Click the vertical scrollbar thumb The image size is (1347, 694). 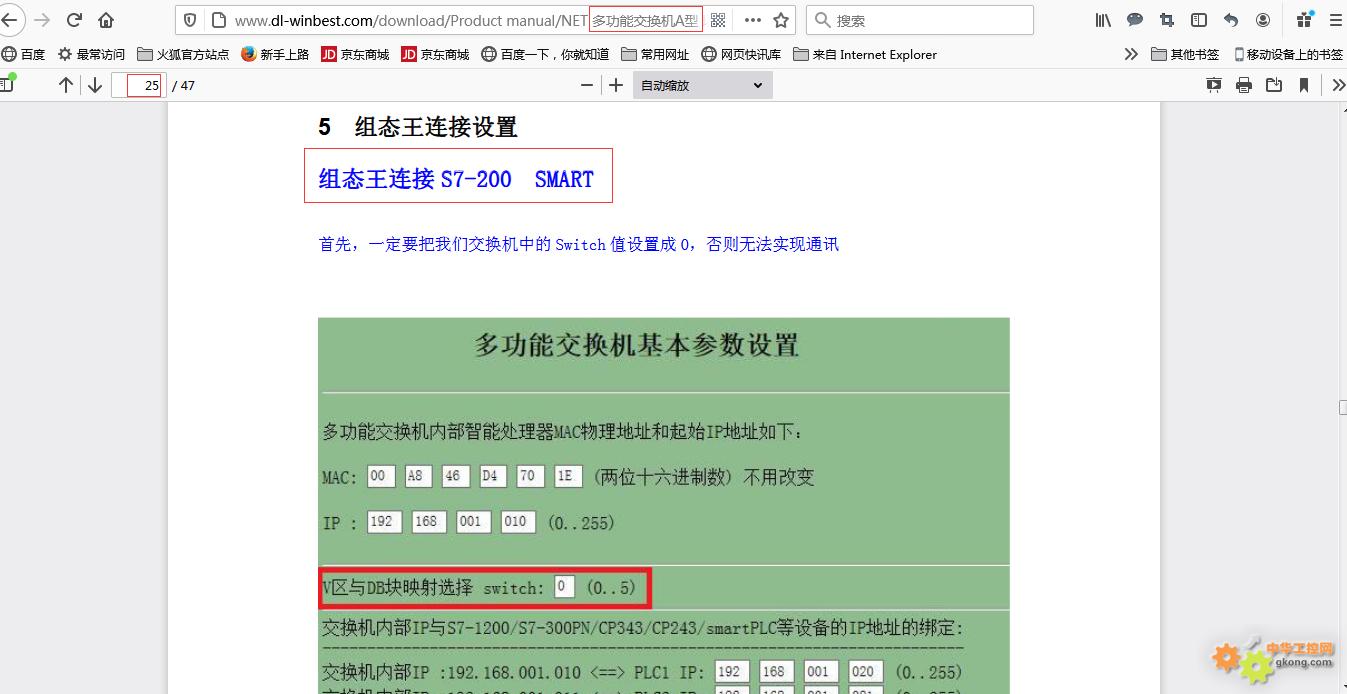coord(1343,407)
